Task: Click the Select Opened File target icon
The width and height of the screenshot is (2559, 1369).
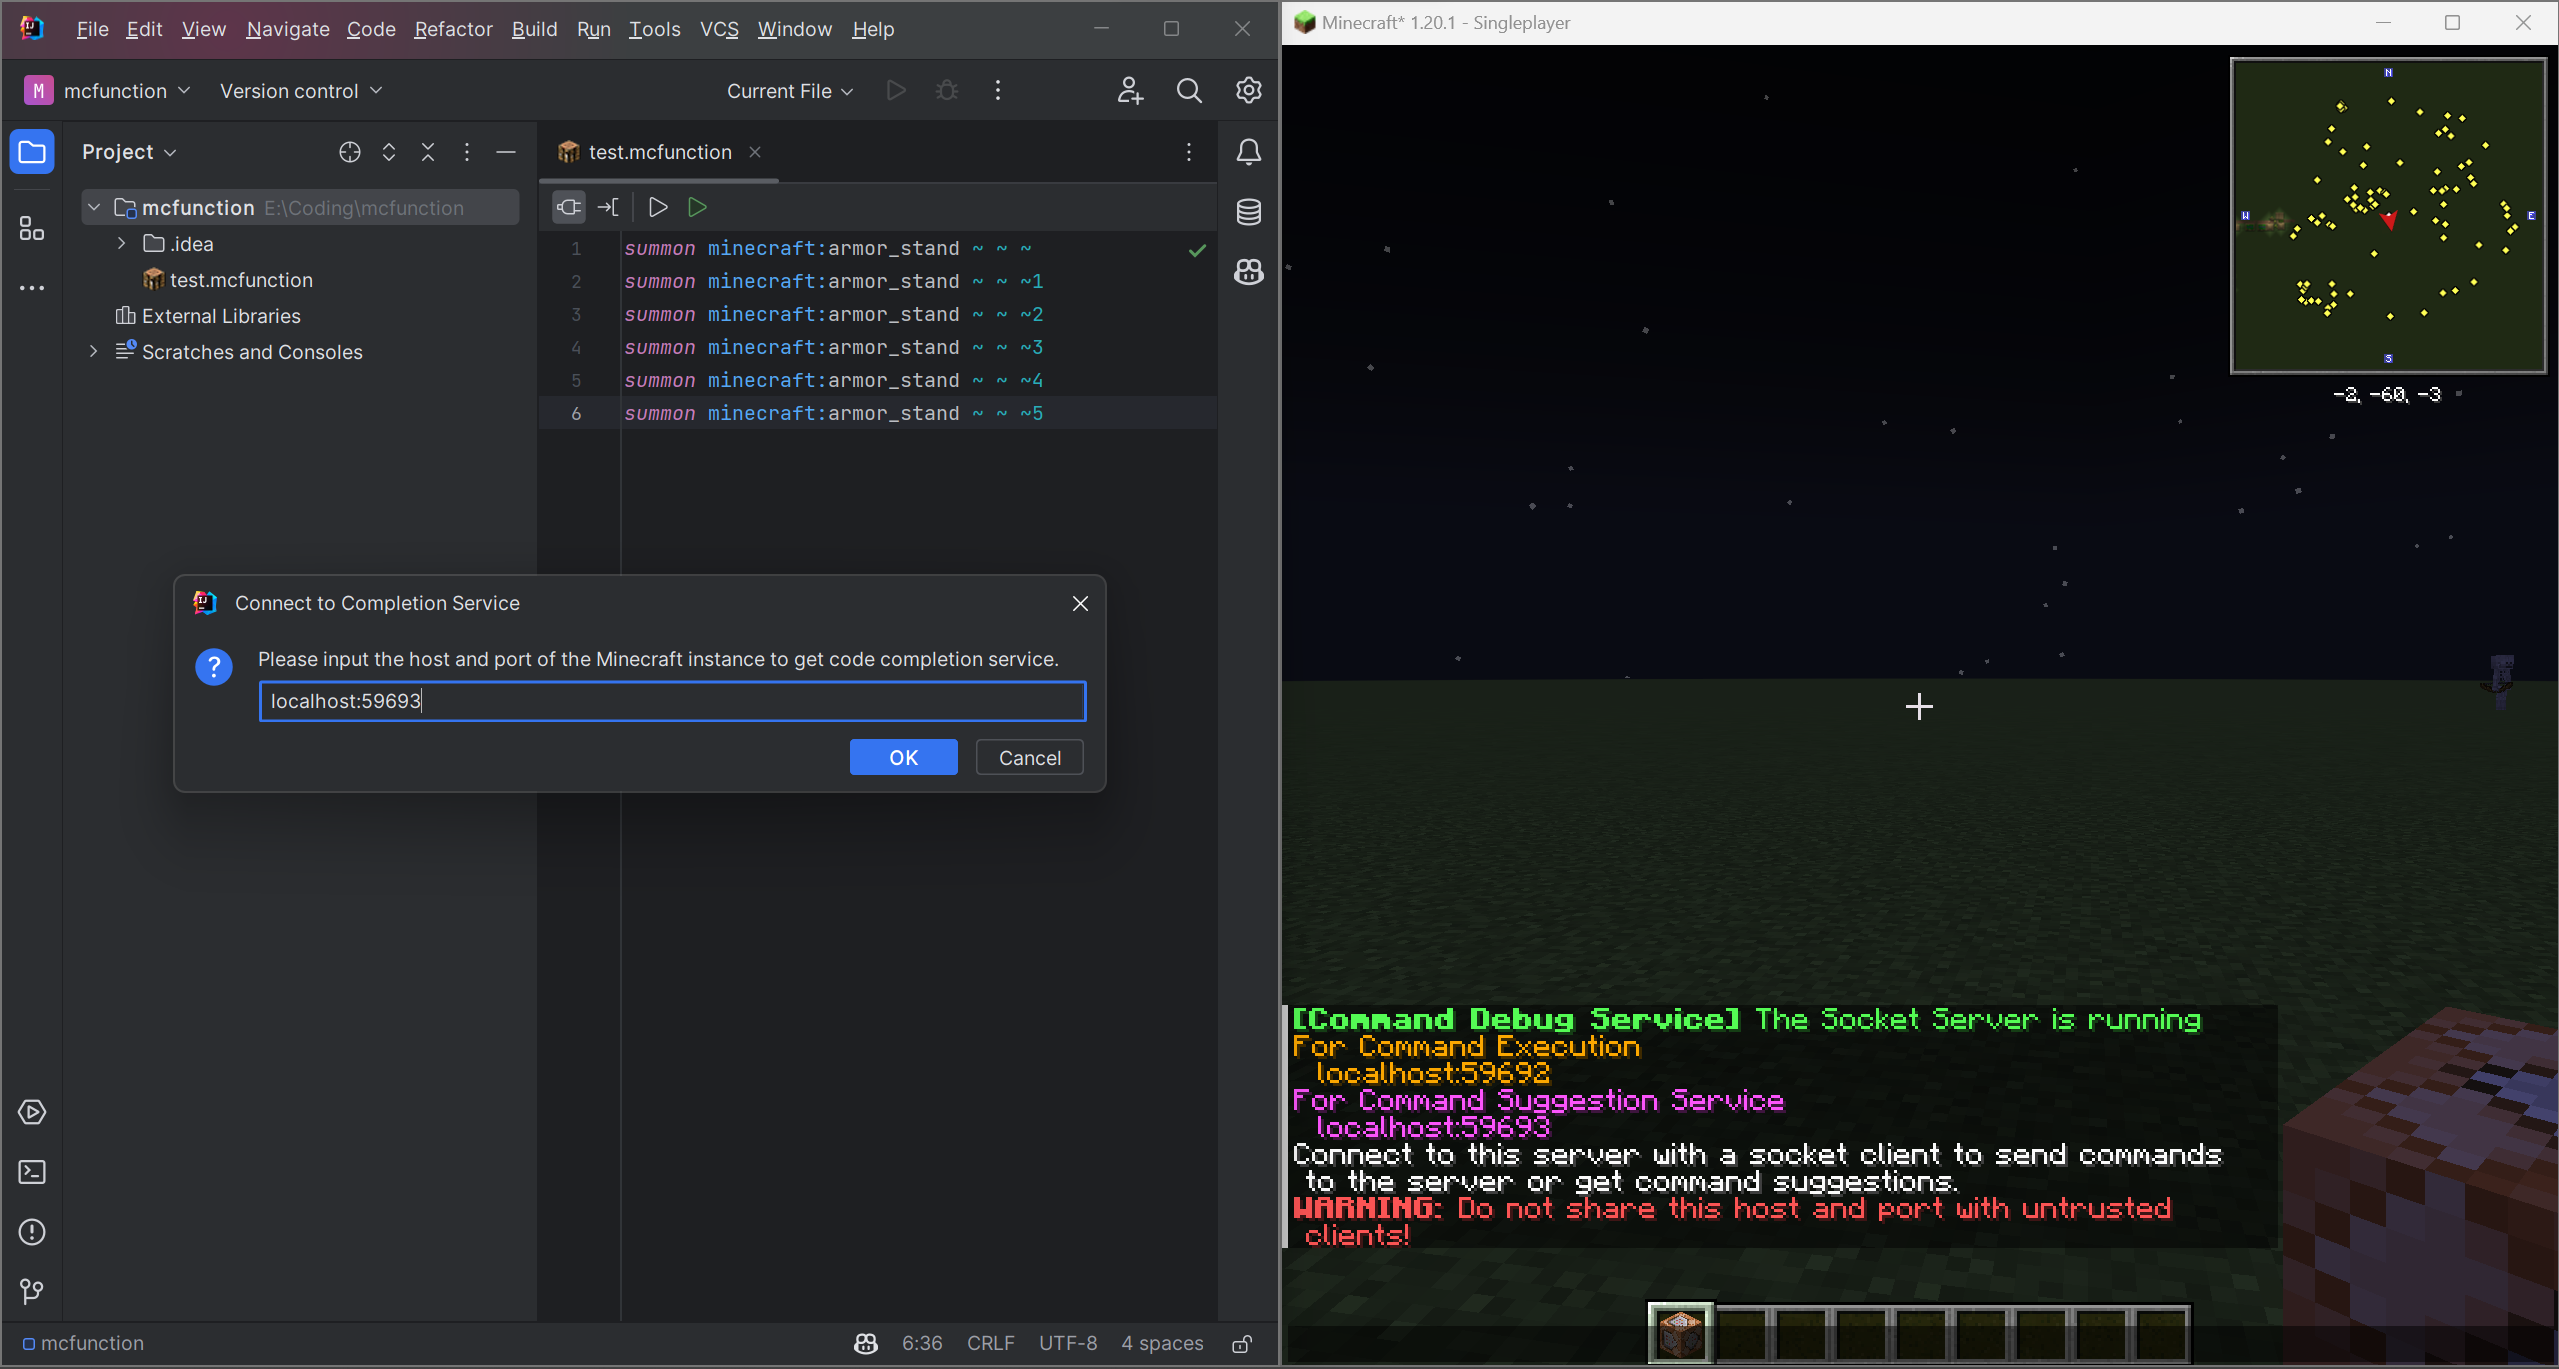Action: (350, 152)
